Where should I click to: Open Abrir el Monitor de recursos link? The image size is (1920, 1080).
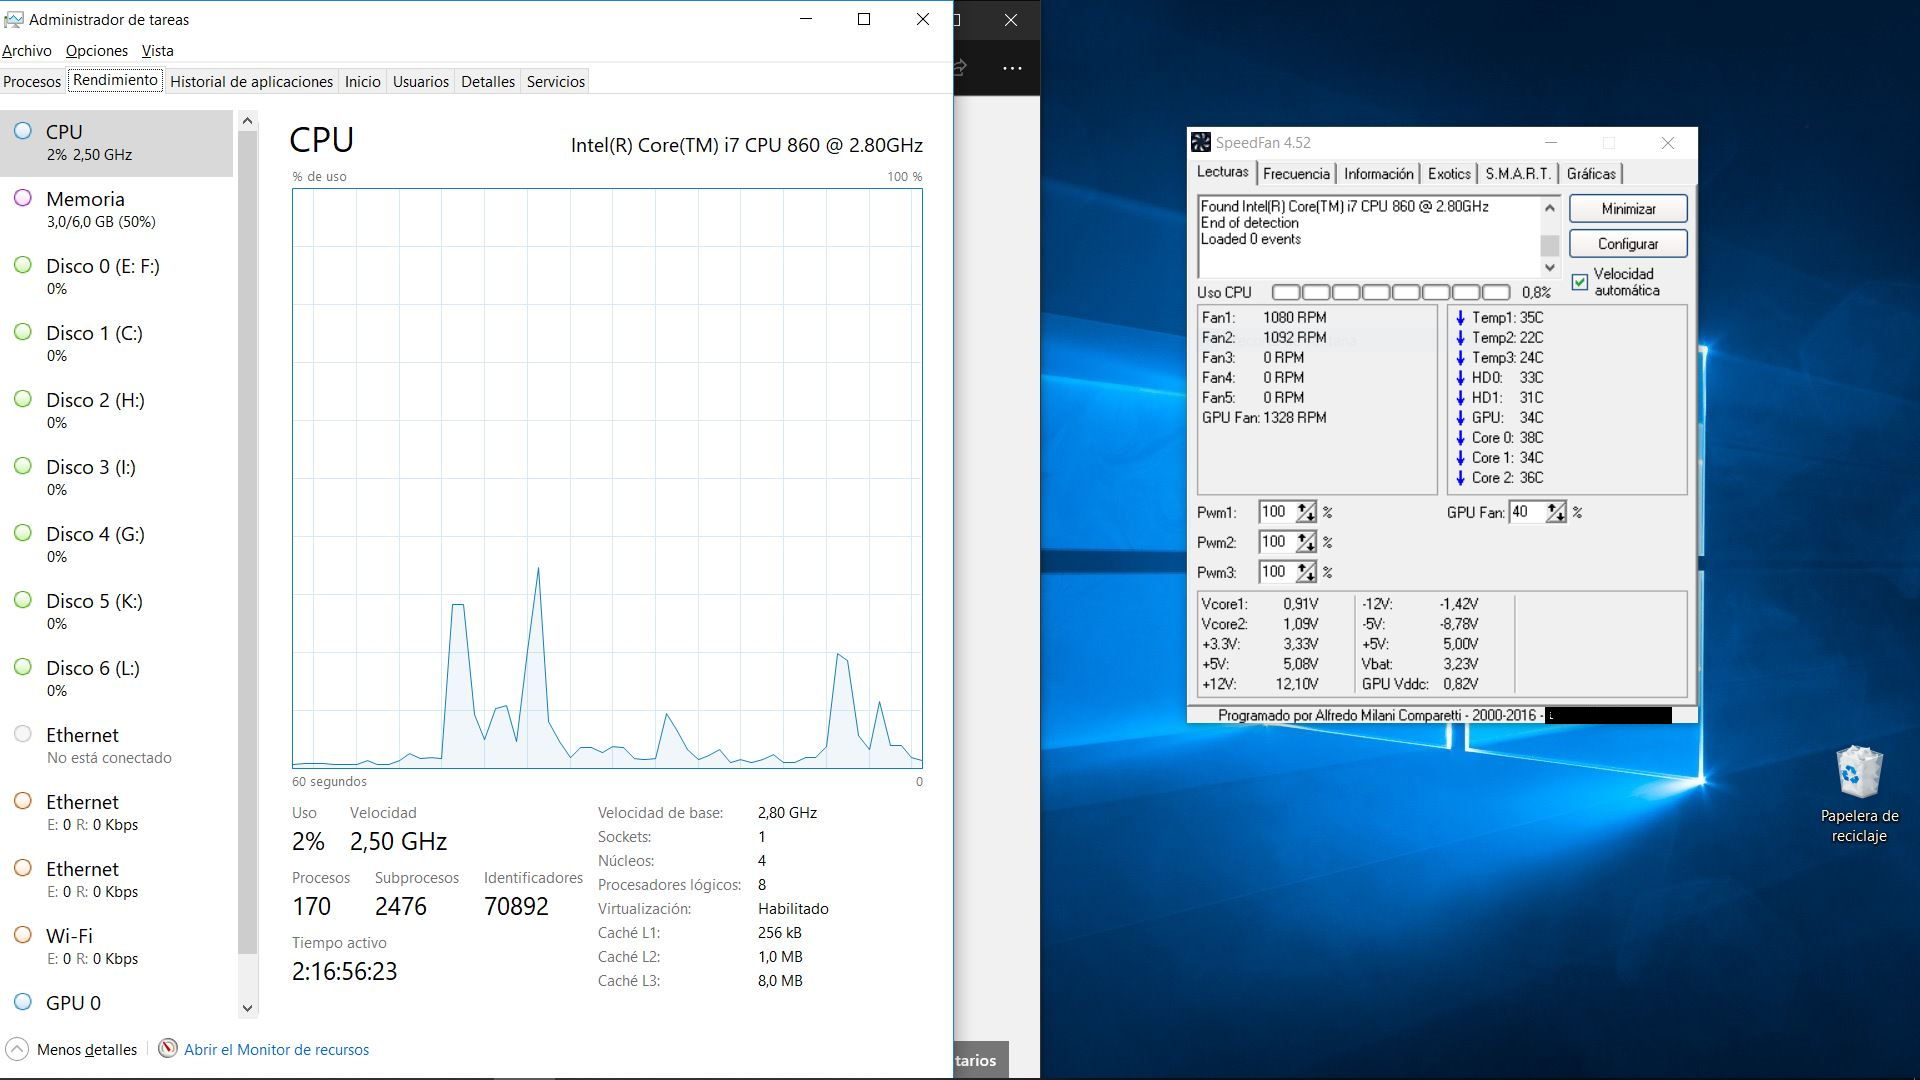[x=276, y=1049]
